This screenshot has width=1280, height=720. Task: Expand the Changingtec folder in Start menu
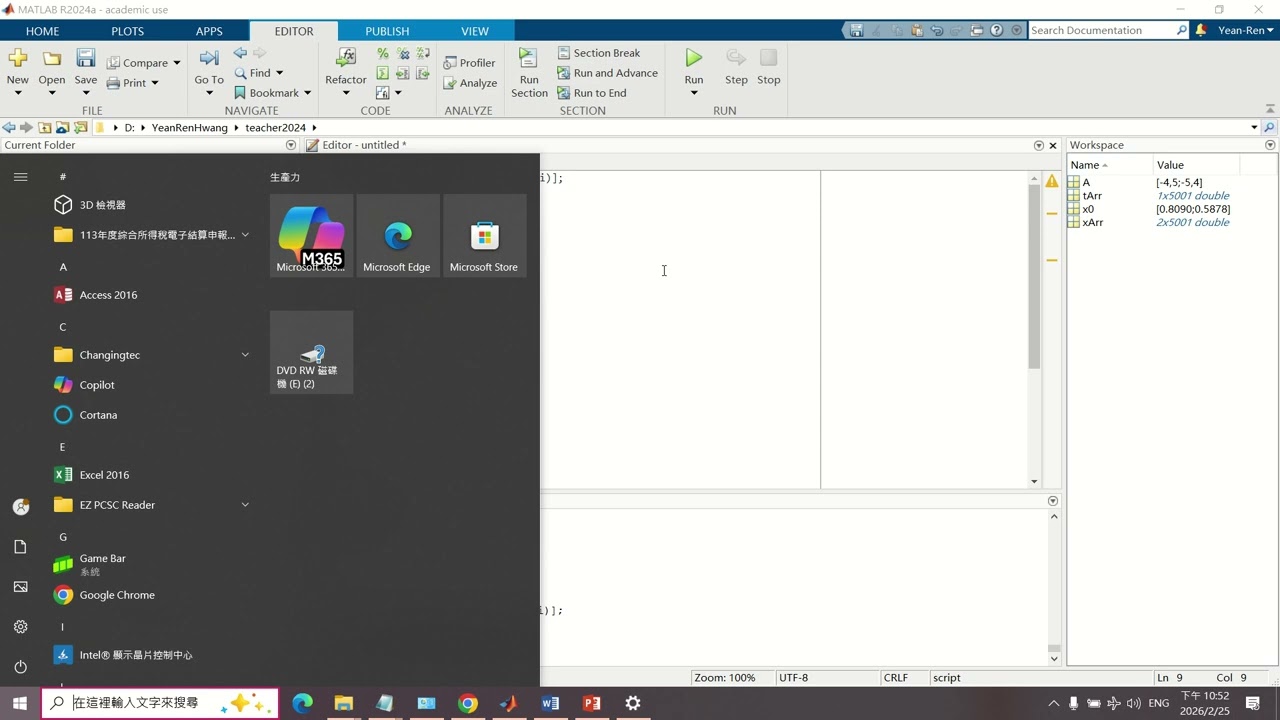[245, 355]
